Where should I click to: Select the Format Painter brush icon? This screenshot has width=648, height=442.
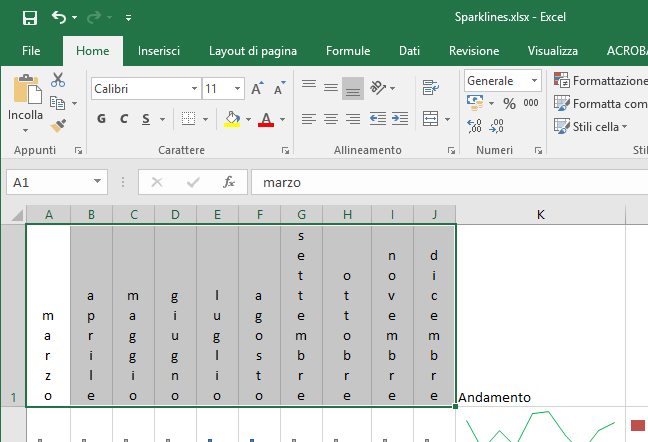tap(58, 125)
